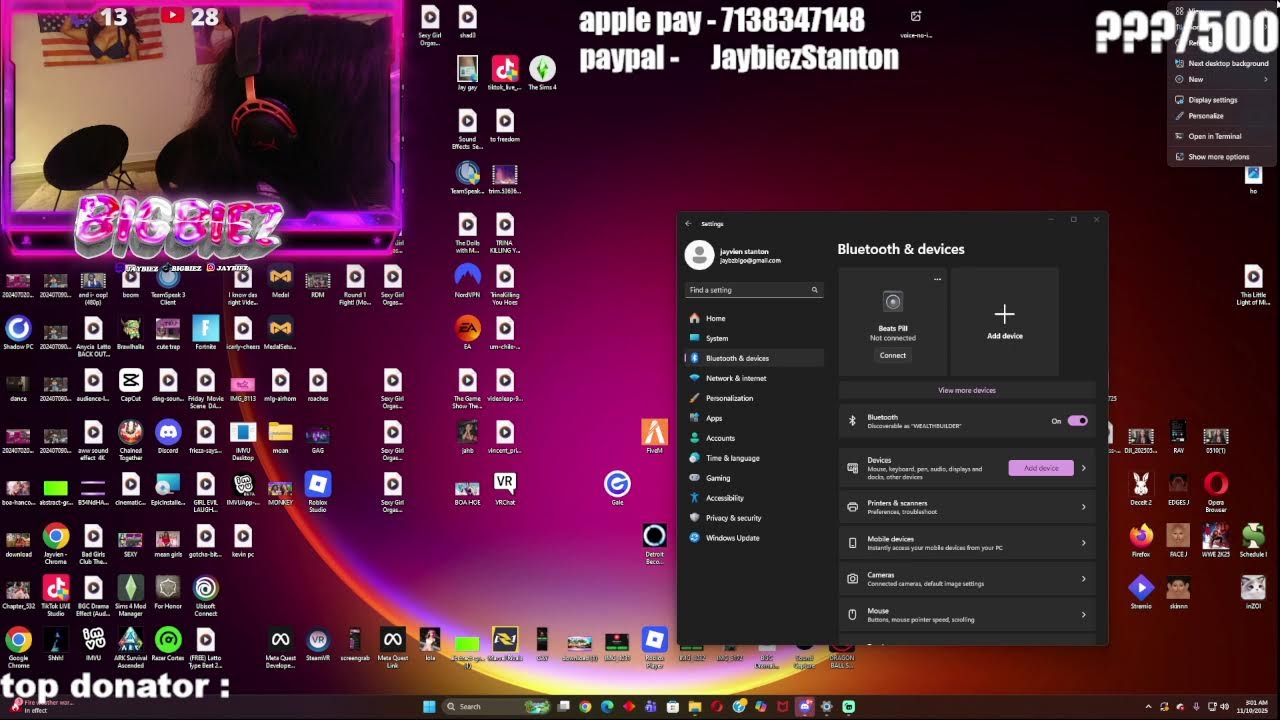This screenshot has height=720, width=1280.
Task: Open the Fortnite desktop icon
Action: pos(205,329)
